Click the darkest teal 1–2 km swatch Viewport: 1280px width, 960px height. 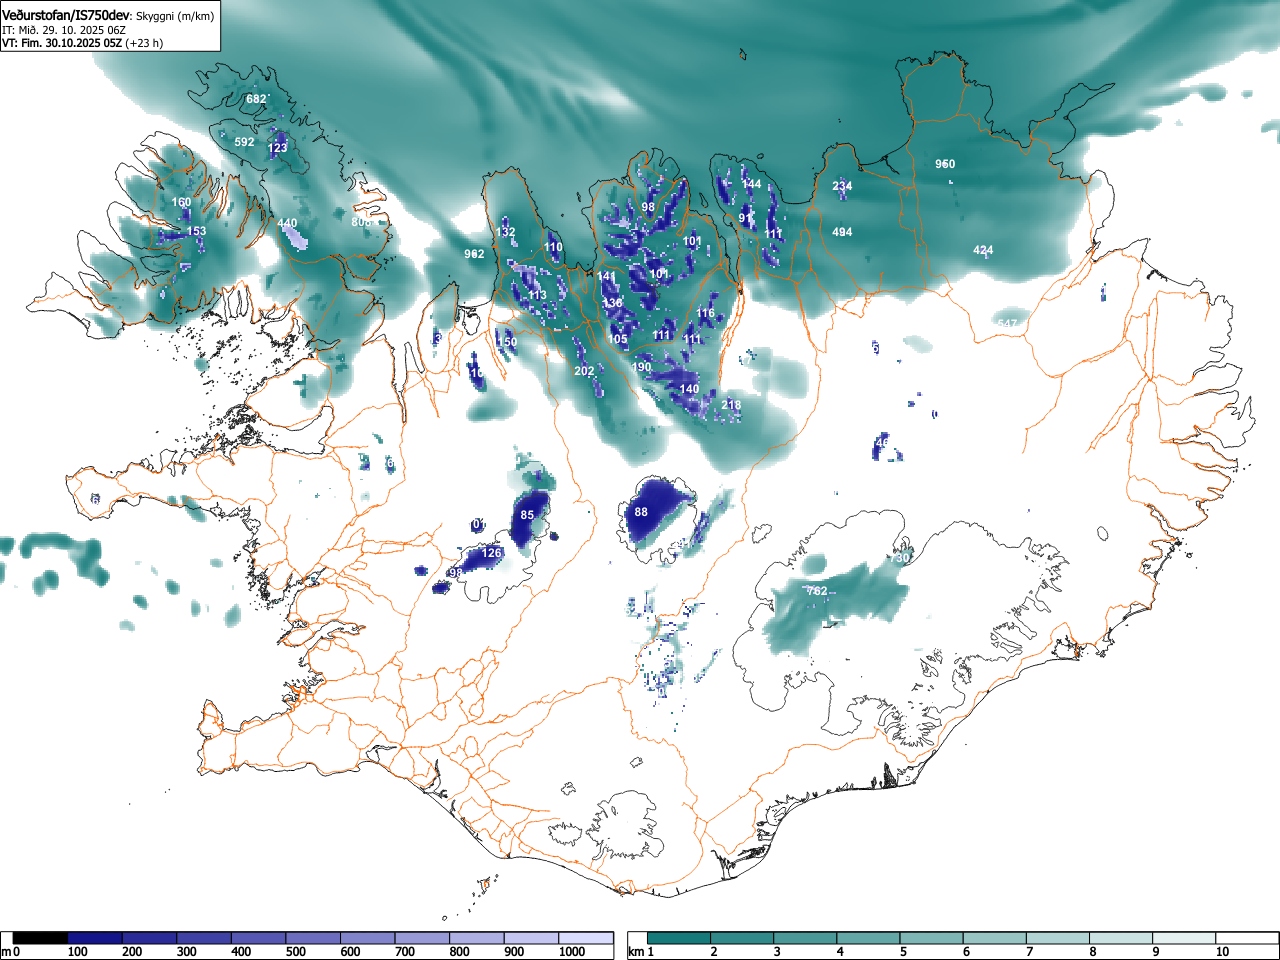680,938
